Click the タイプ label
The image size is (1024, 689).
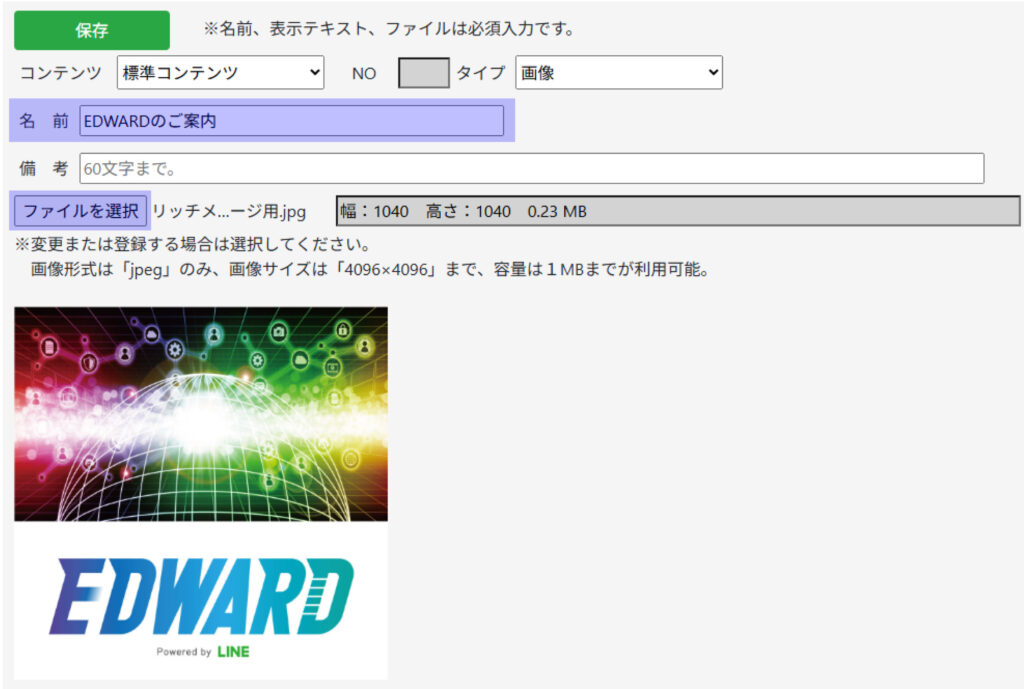tap(481, 72)
